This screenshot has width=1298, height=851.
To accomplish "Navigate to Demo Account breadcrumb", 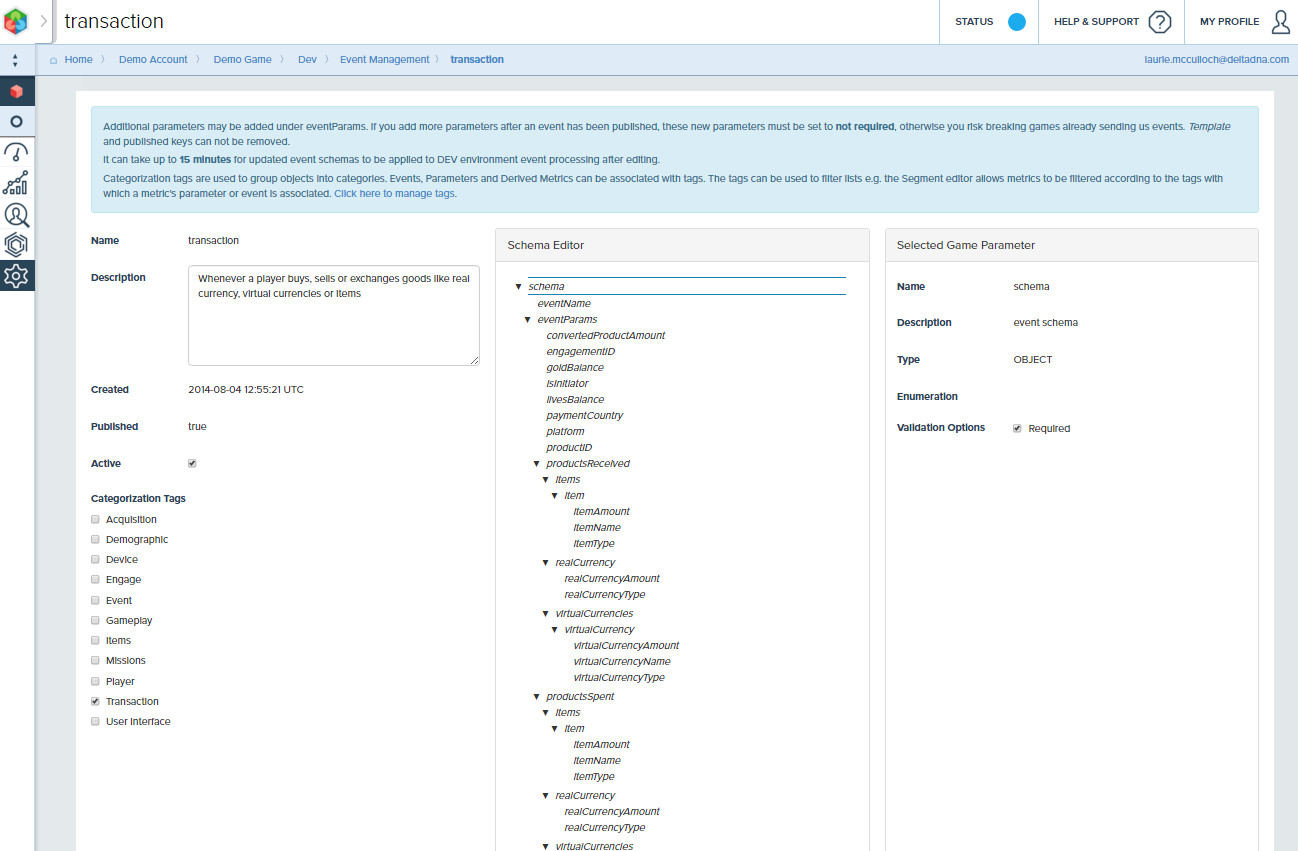I will tap(153, 60).
